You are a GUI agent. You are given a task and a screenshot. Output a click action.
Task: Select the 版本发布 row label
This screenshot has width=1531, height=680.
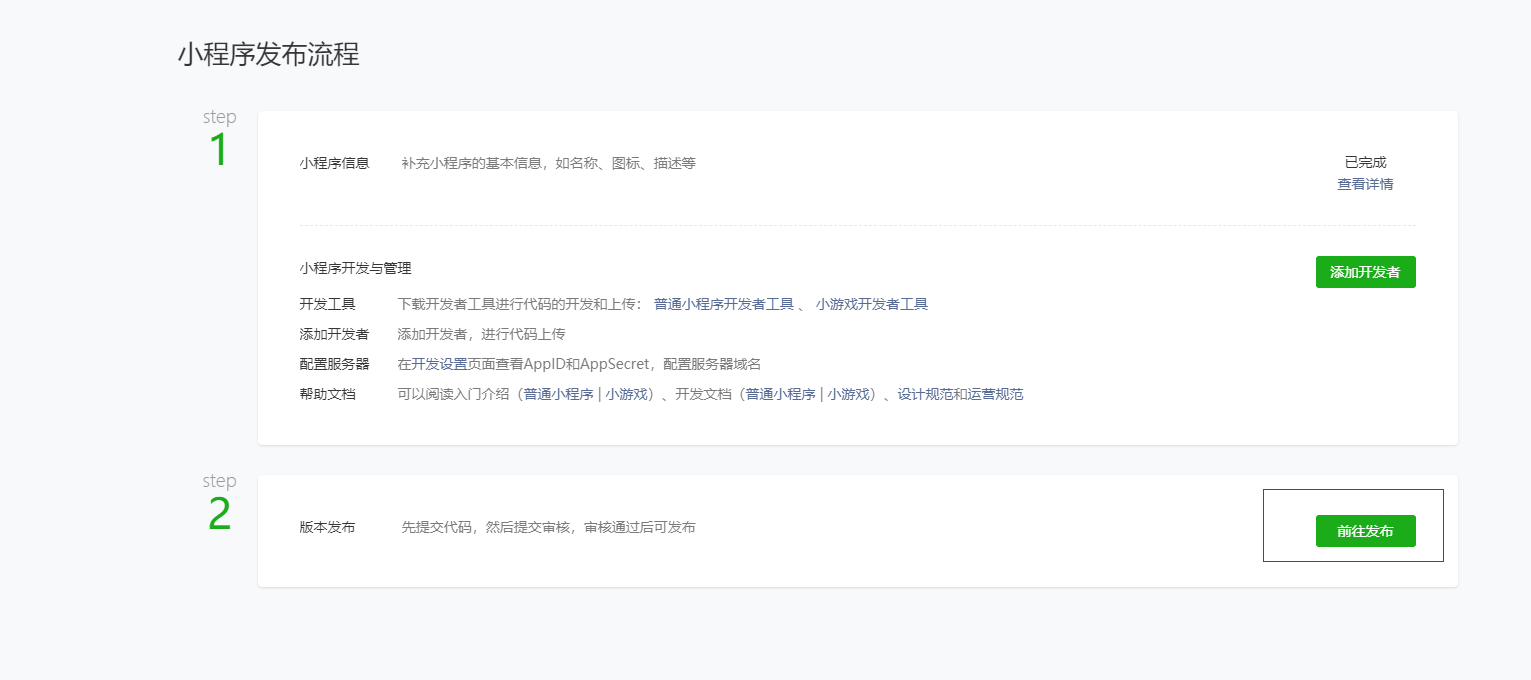pos(327,527)
